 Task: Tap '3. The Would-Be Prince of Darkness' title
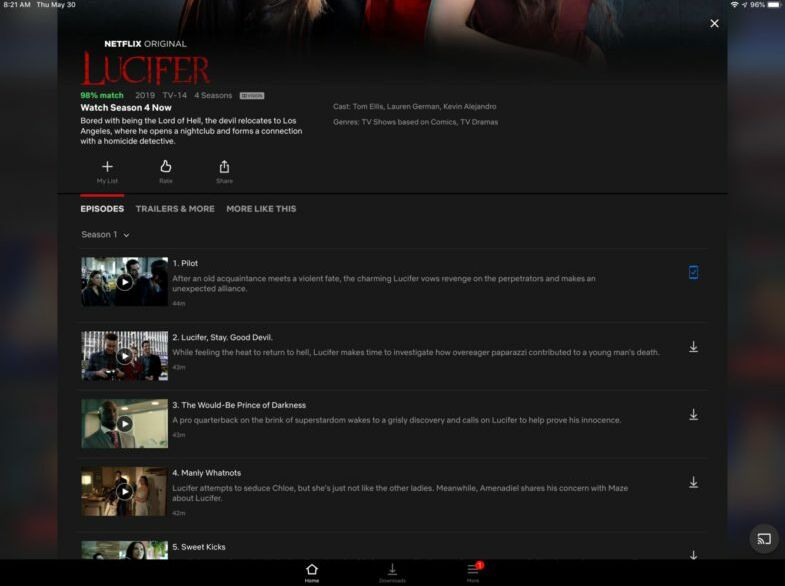(239, 405)
